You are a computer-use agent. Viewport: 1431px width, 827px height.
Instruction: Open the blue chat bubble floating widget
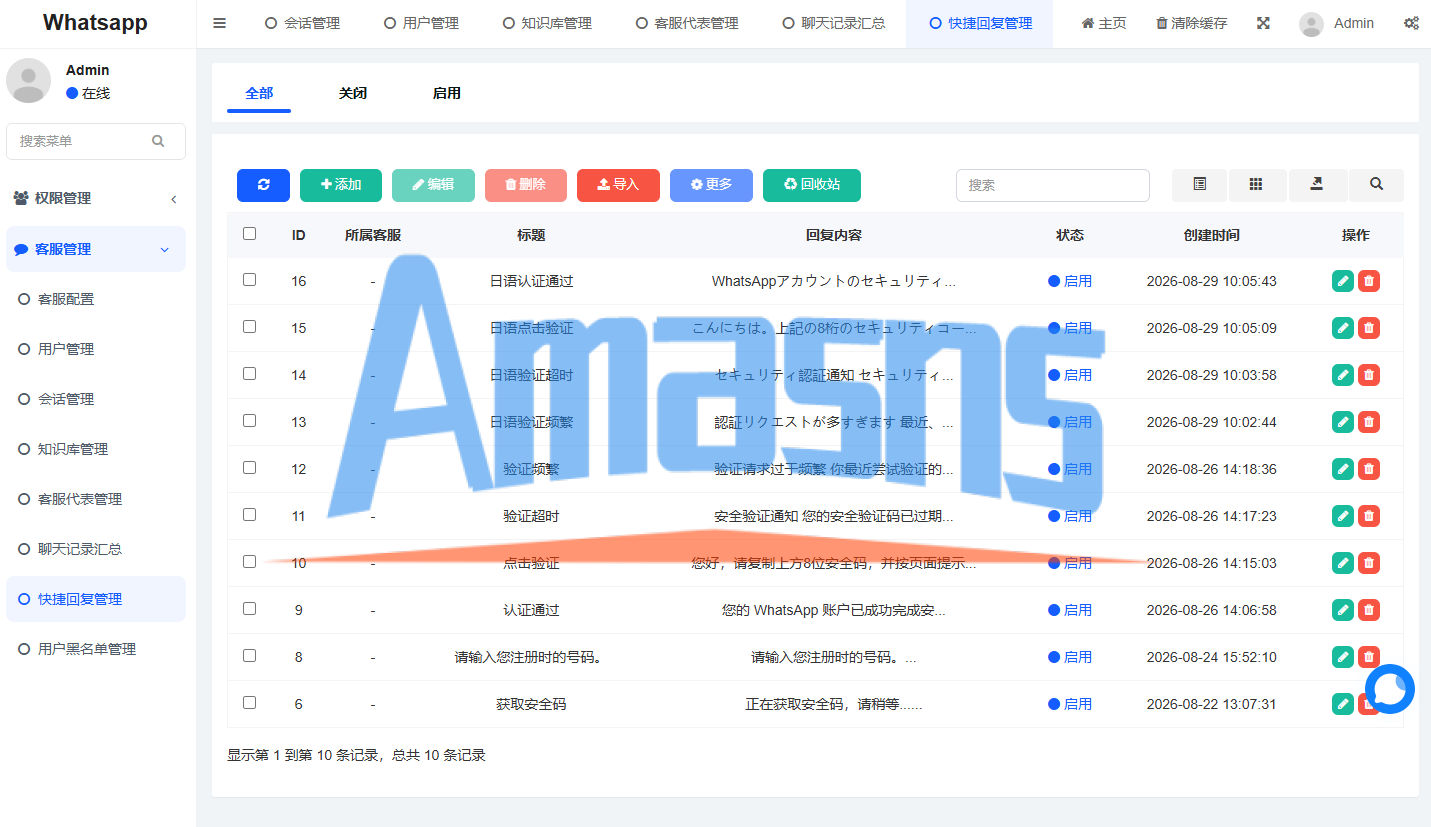tap(1390, 689)
